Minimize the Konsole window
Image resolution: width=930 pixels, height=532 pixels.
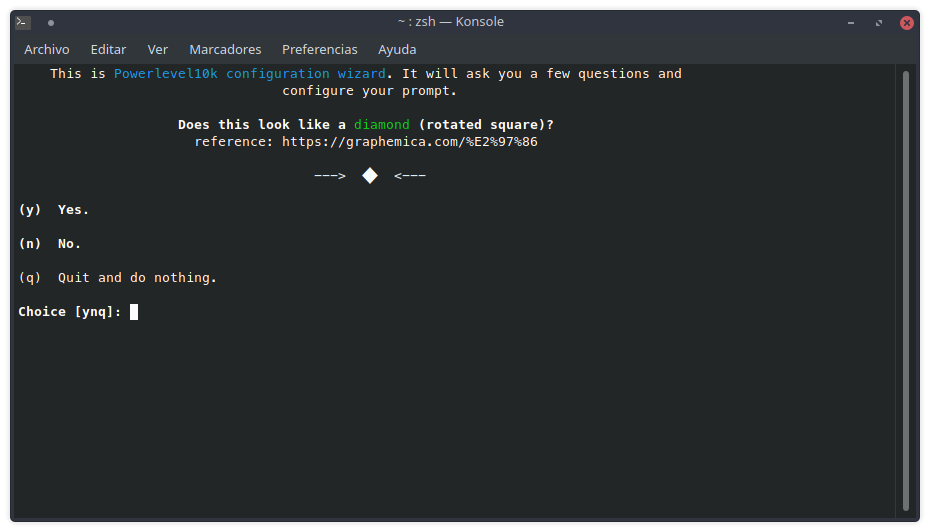[x=851, y=23]
